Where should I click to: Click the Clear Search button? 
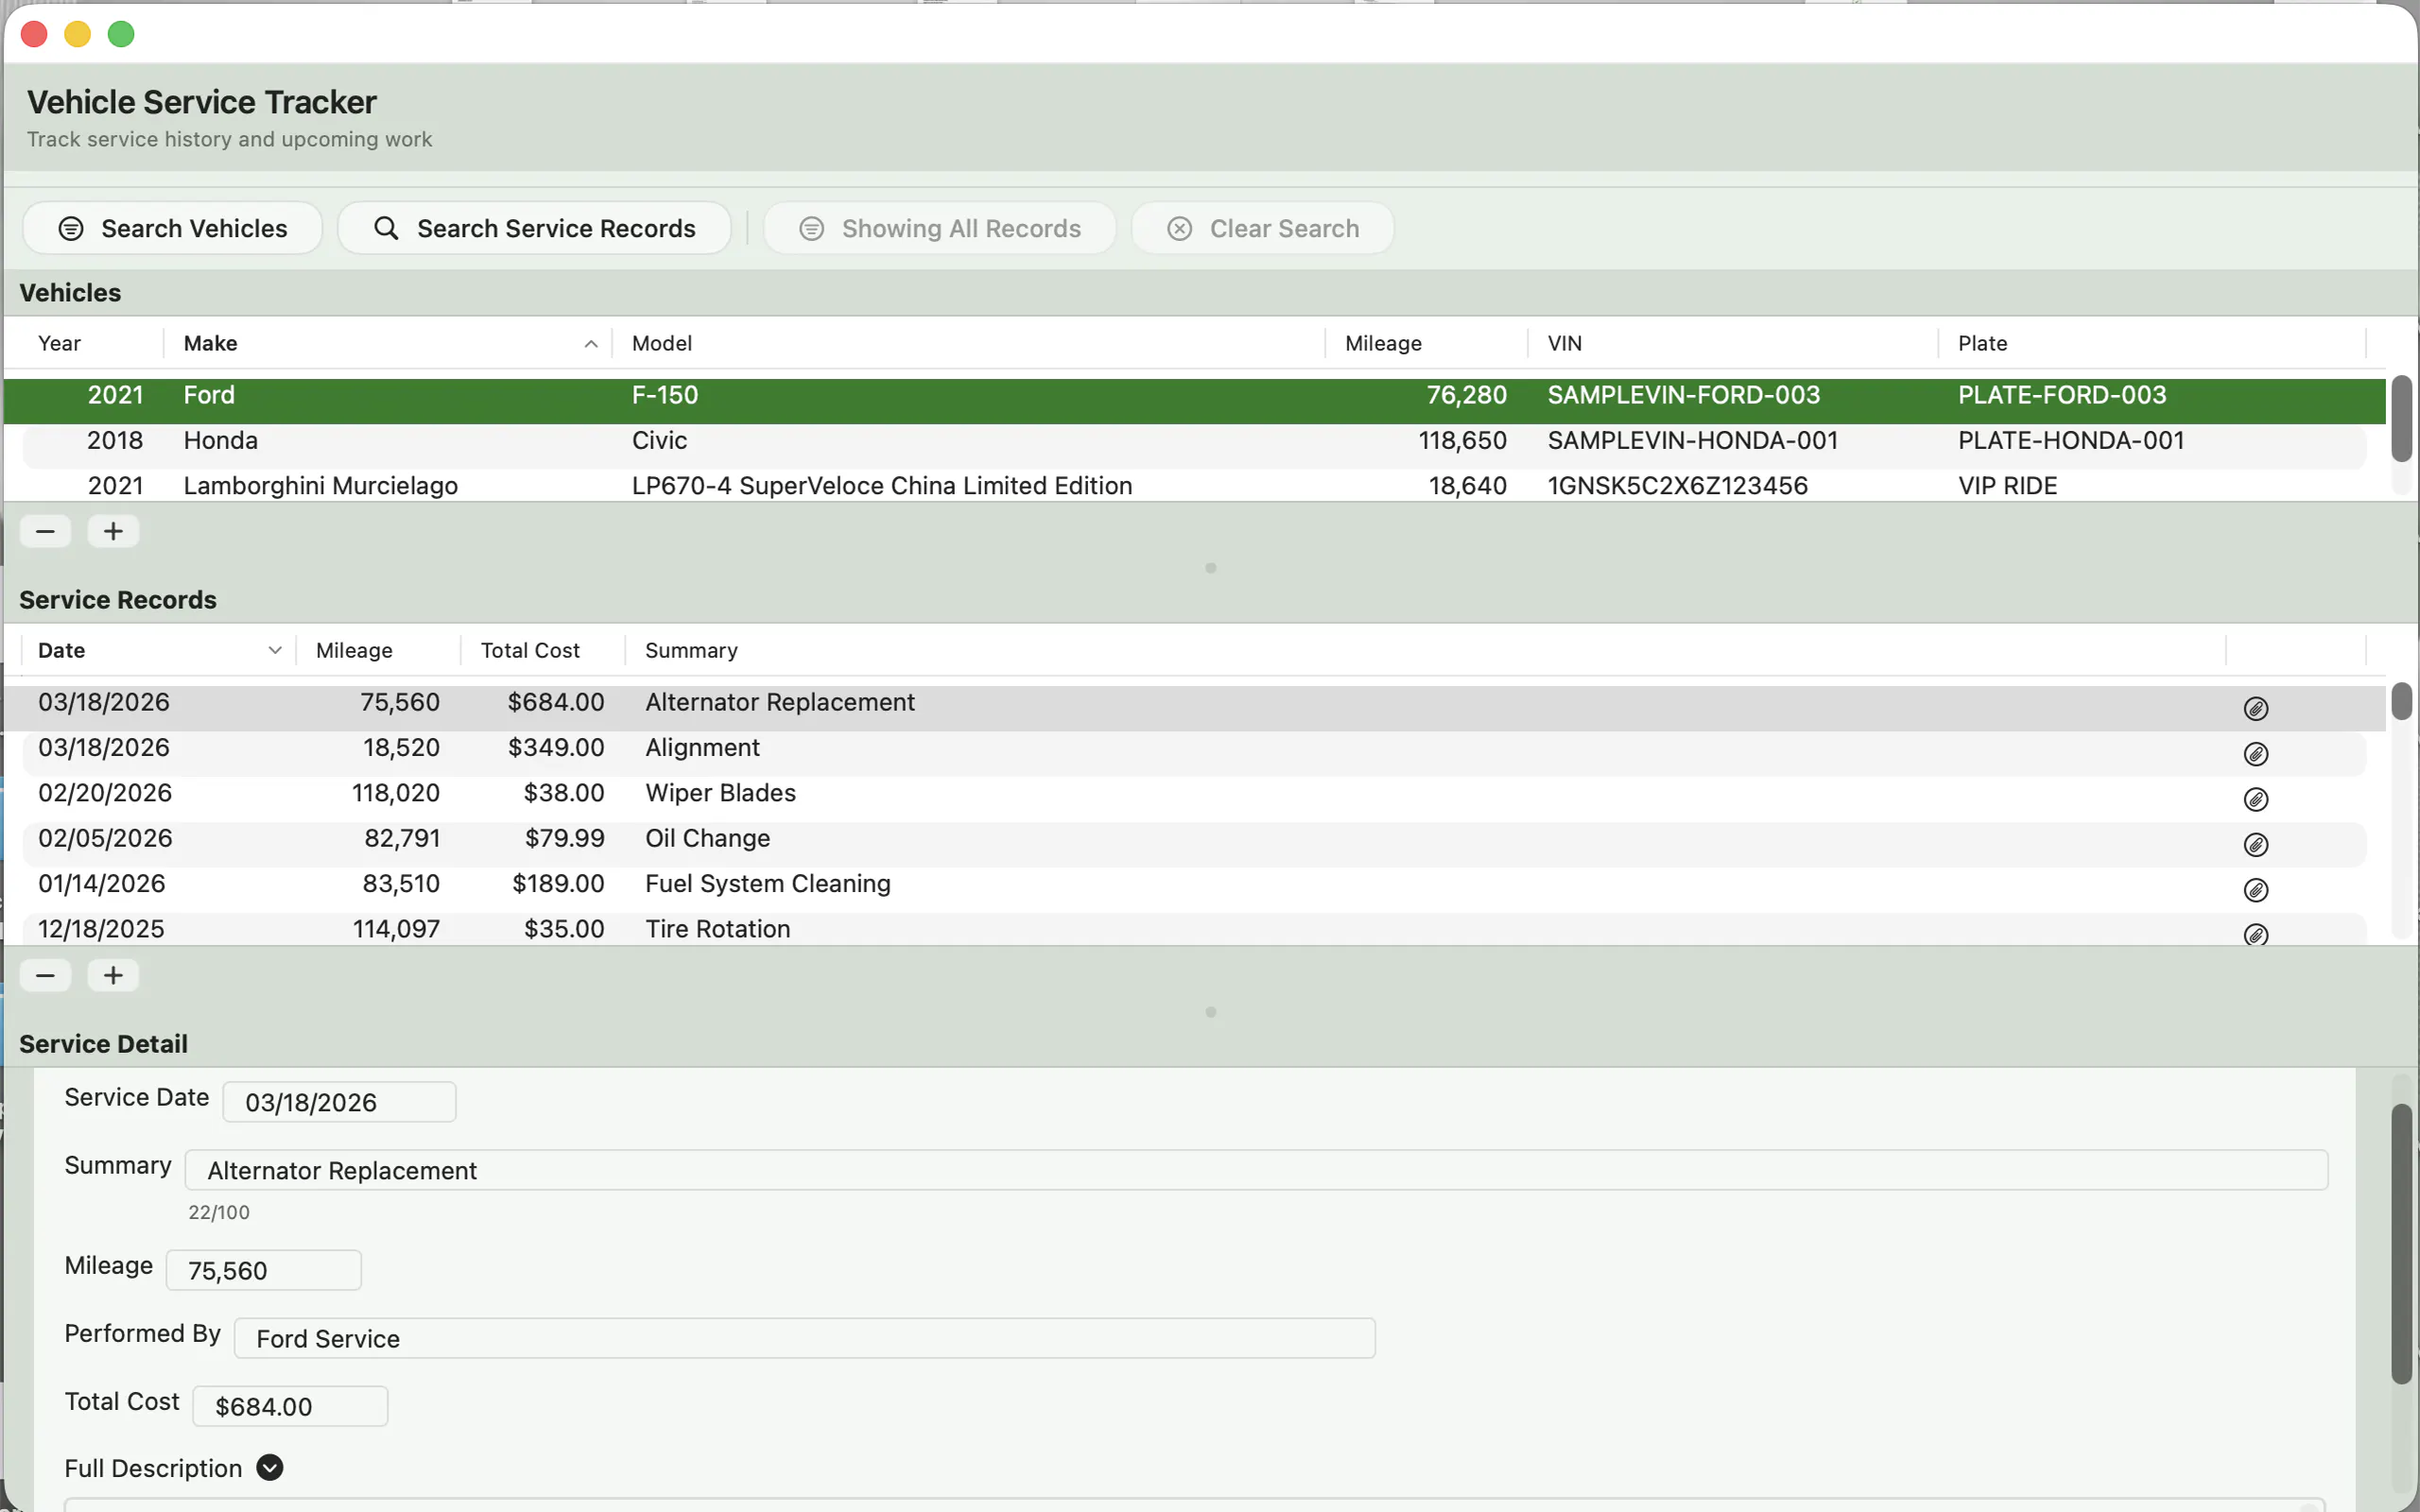pos(1262,228)
